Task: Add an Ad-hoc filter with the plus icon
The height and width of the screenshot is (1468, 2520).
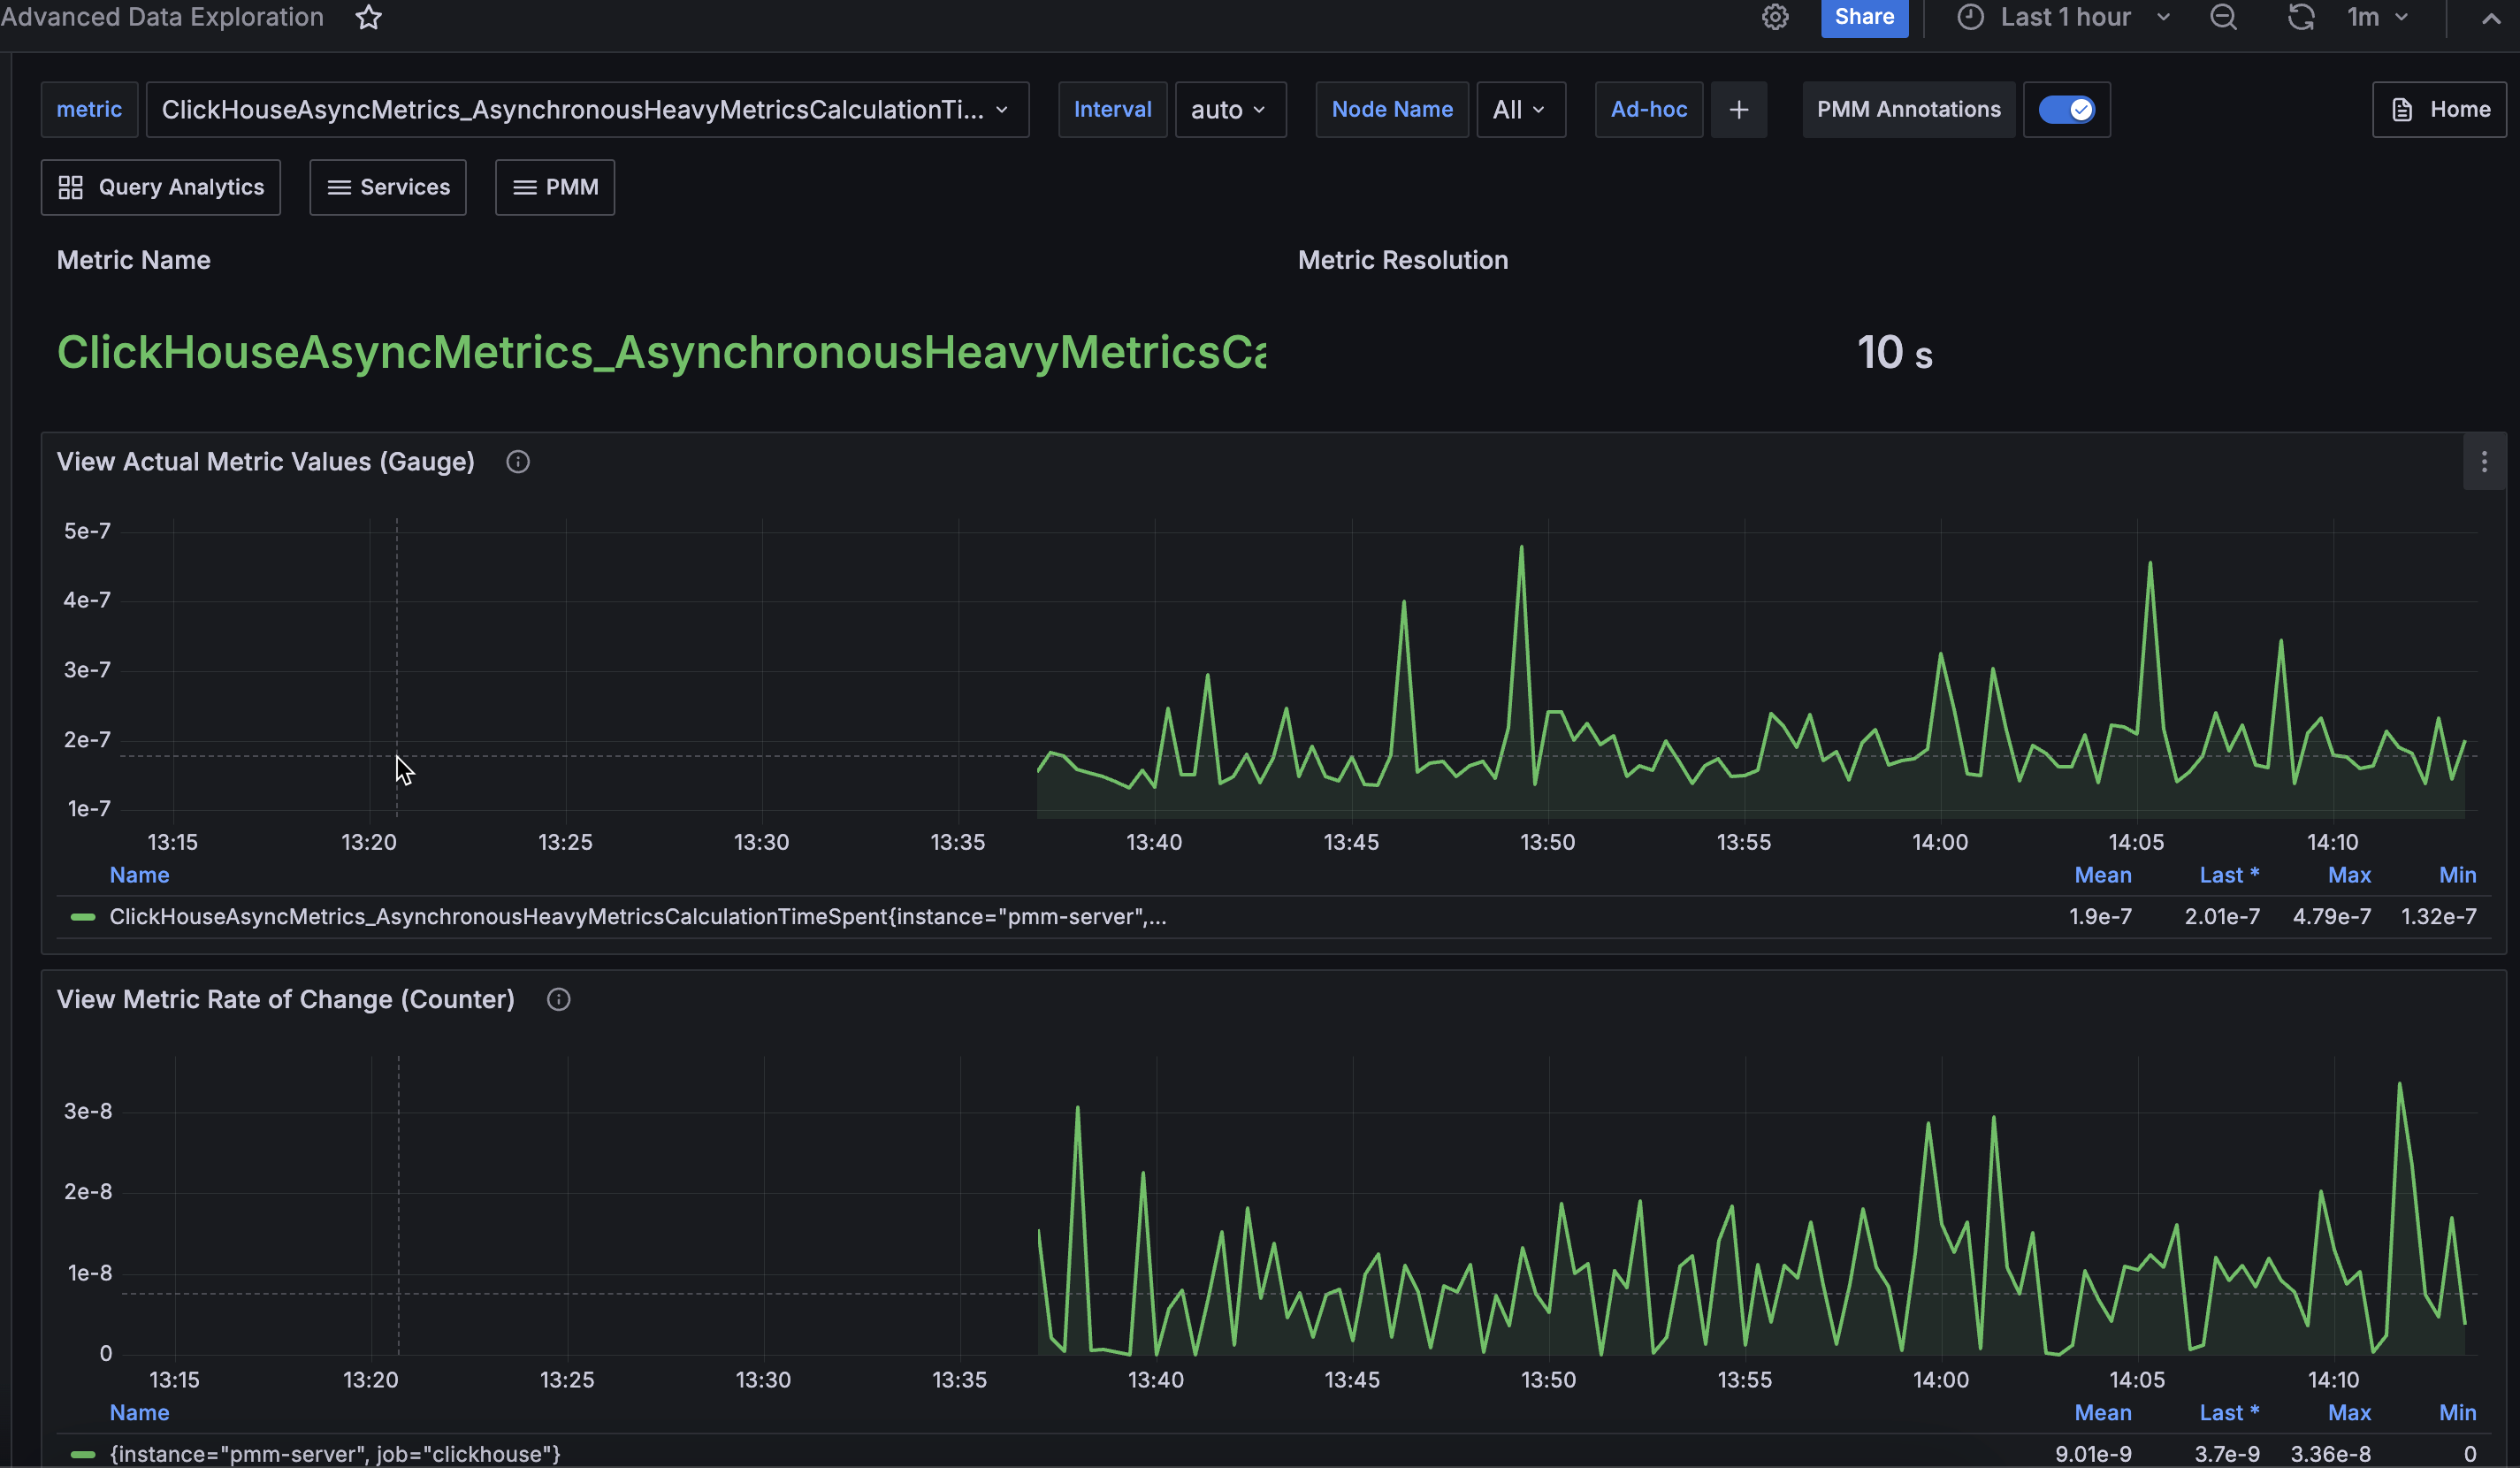Action: click(1738, 110)
